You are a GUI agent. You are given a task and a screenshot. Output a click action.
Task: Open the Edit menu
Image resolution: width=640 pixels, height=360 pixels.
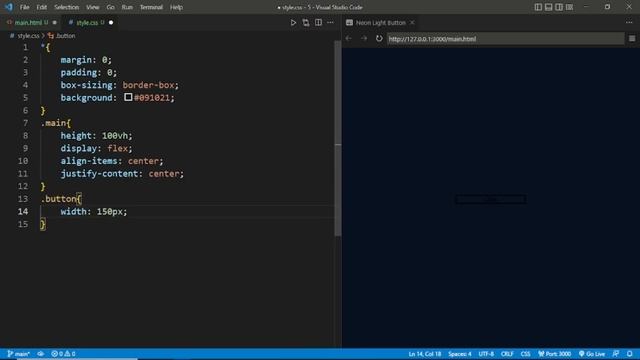[42, 7]
